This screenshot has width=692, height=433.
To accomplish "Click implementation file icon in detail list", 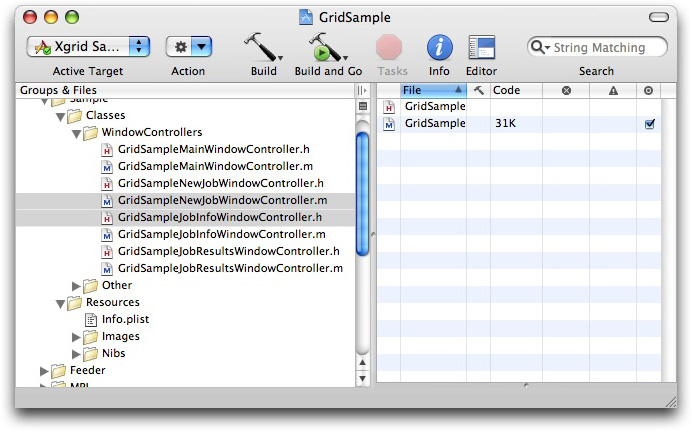I will click(x=389, y=124).
